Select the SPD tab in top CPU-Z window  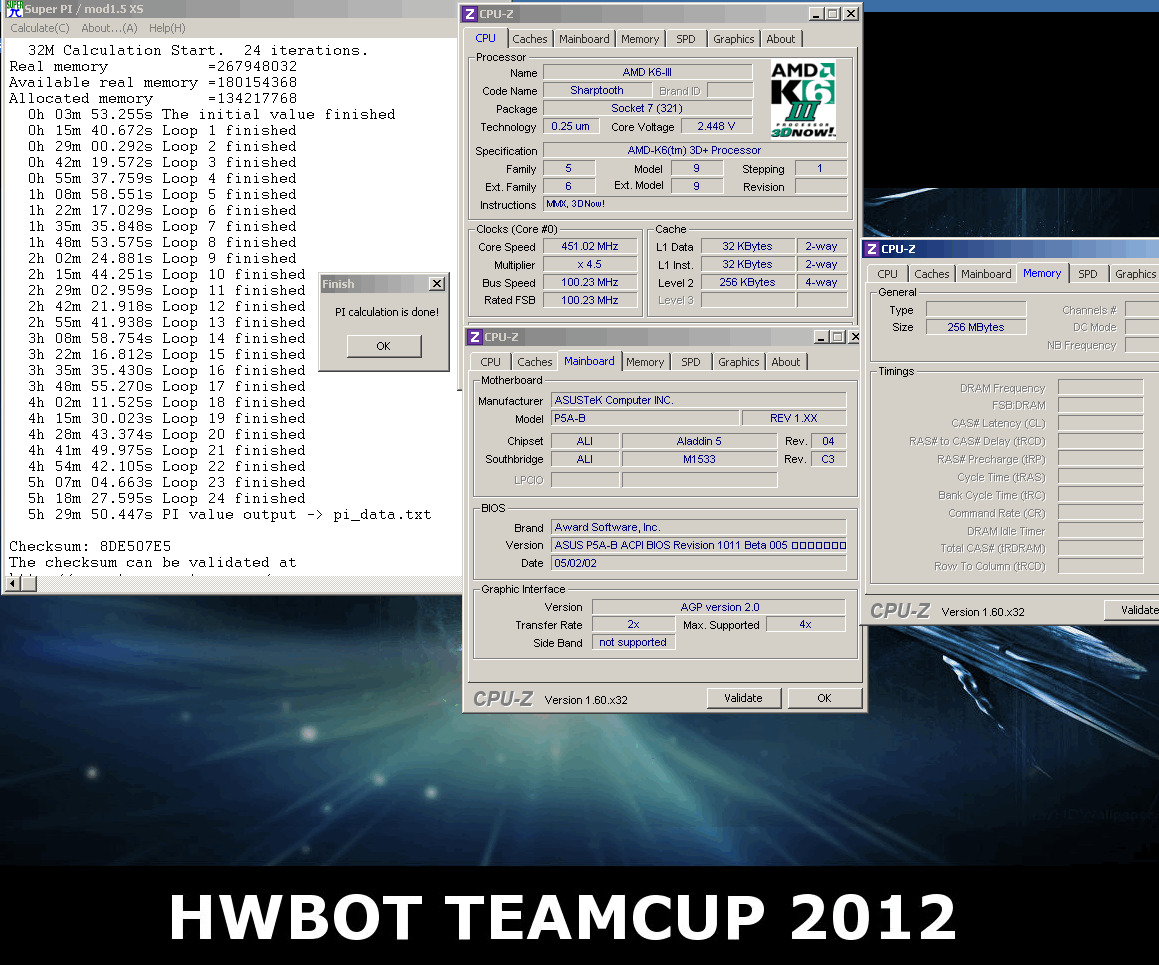click(x=686, y=39)
